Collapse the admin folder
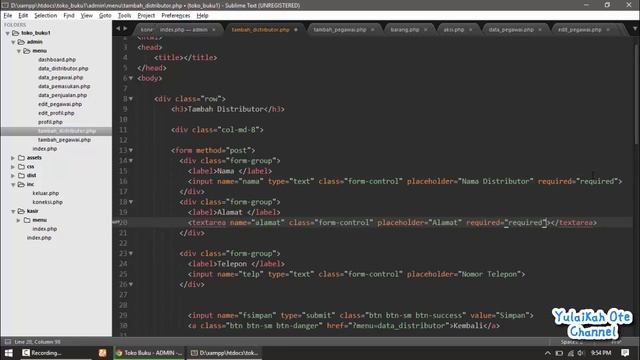The height and width of the screenshot is (360, 640). (13, 42)
